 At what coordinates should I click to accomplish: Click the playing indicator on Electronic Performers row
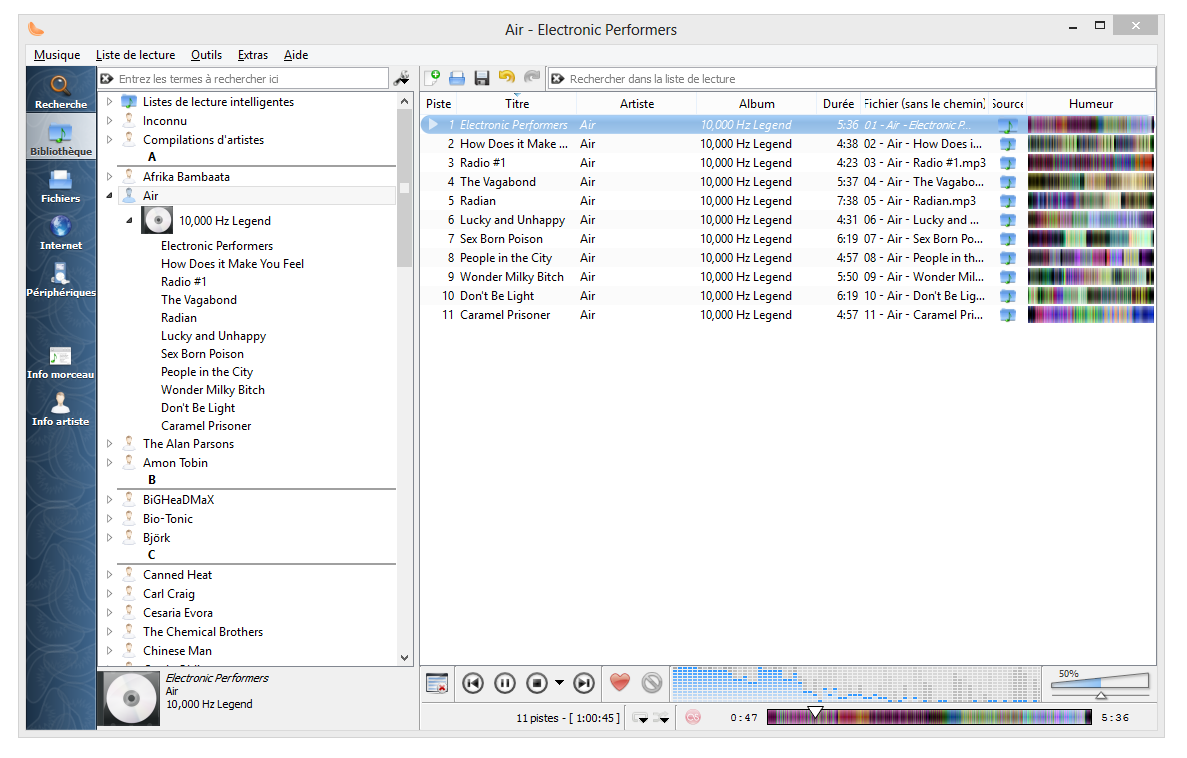click(433, 124)
